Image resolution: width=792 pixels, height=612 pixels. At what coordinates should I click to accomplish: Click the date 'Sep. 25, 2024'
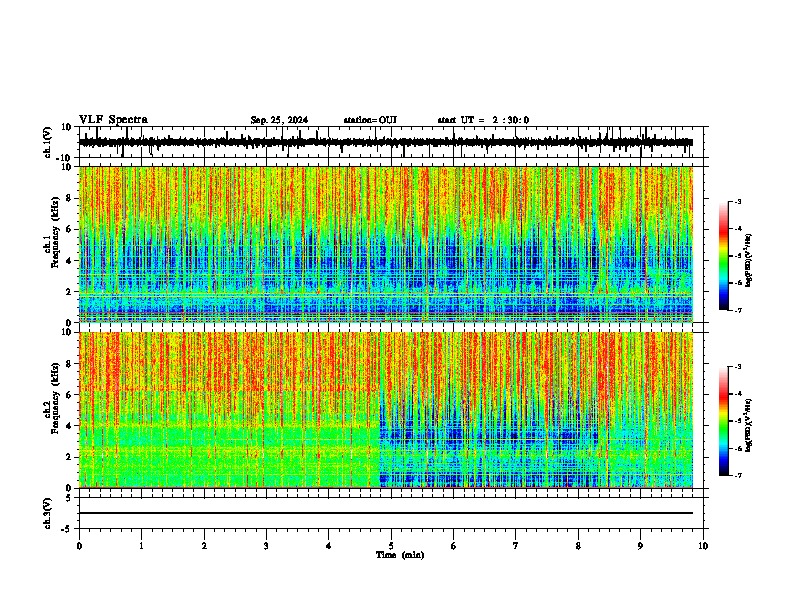[x=279, y=120]
